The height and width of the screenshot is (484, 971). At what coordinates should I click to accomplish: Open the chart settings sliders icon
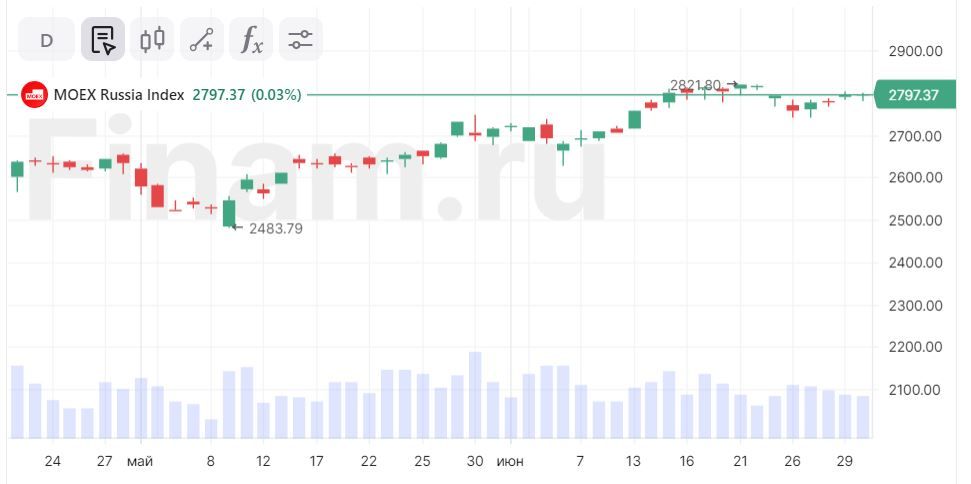300,40
